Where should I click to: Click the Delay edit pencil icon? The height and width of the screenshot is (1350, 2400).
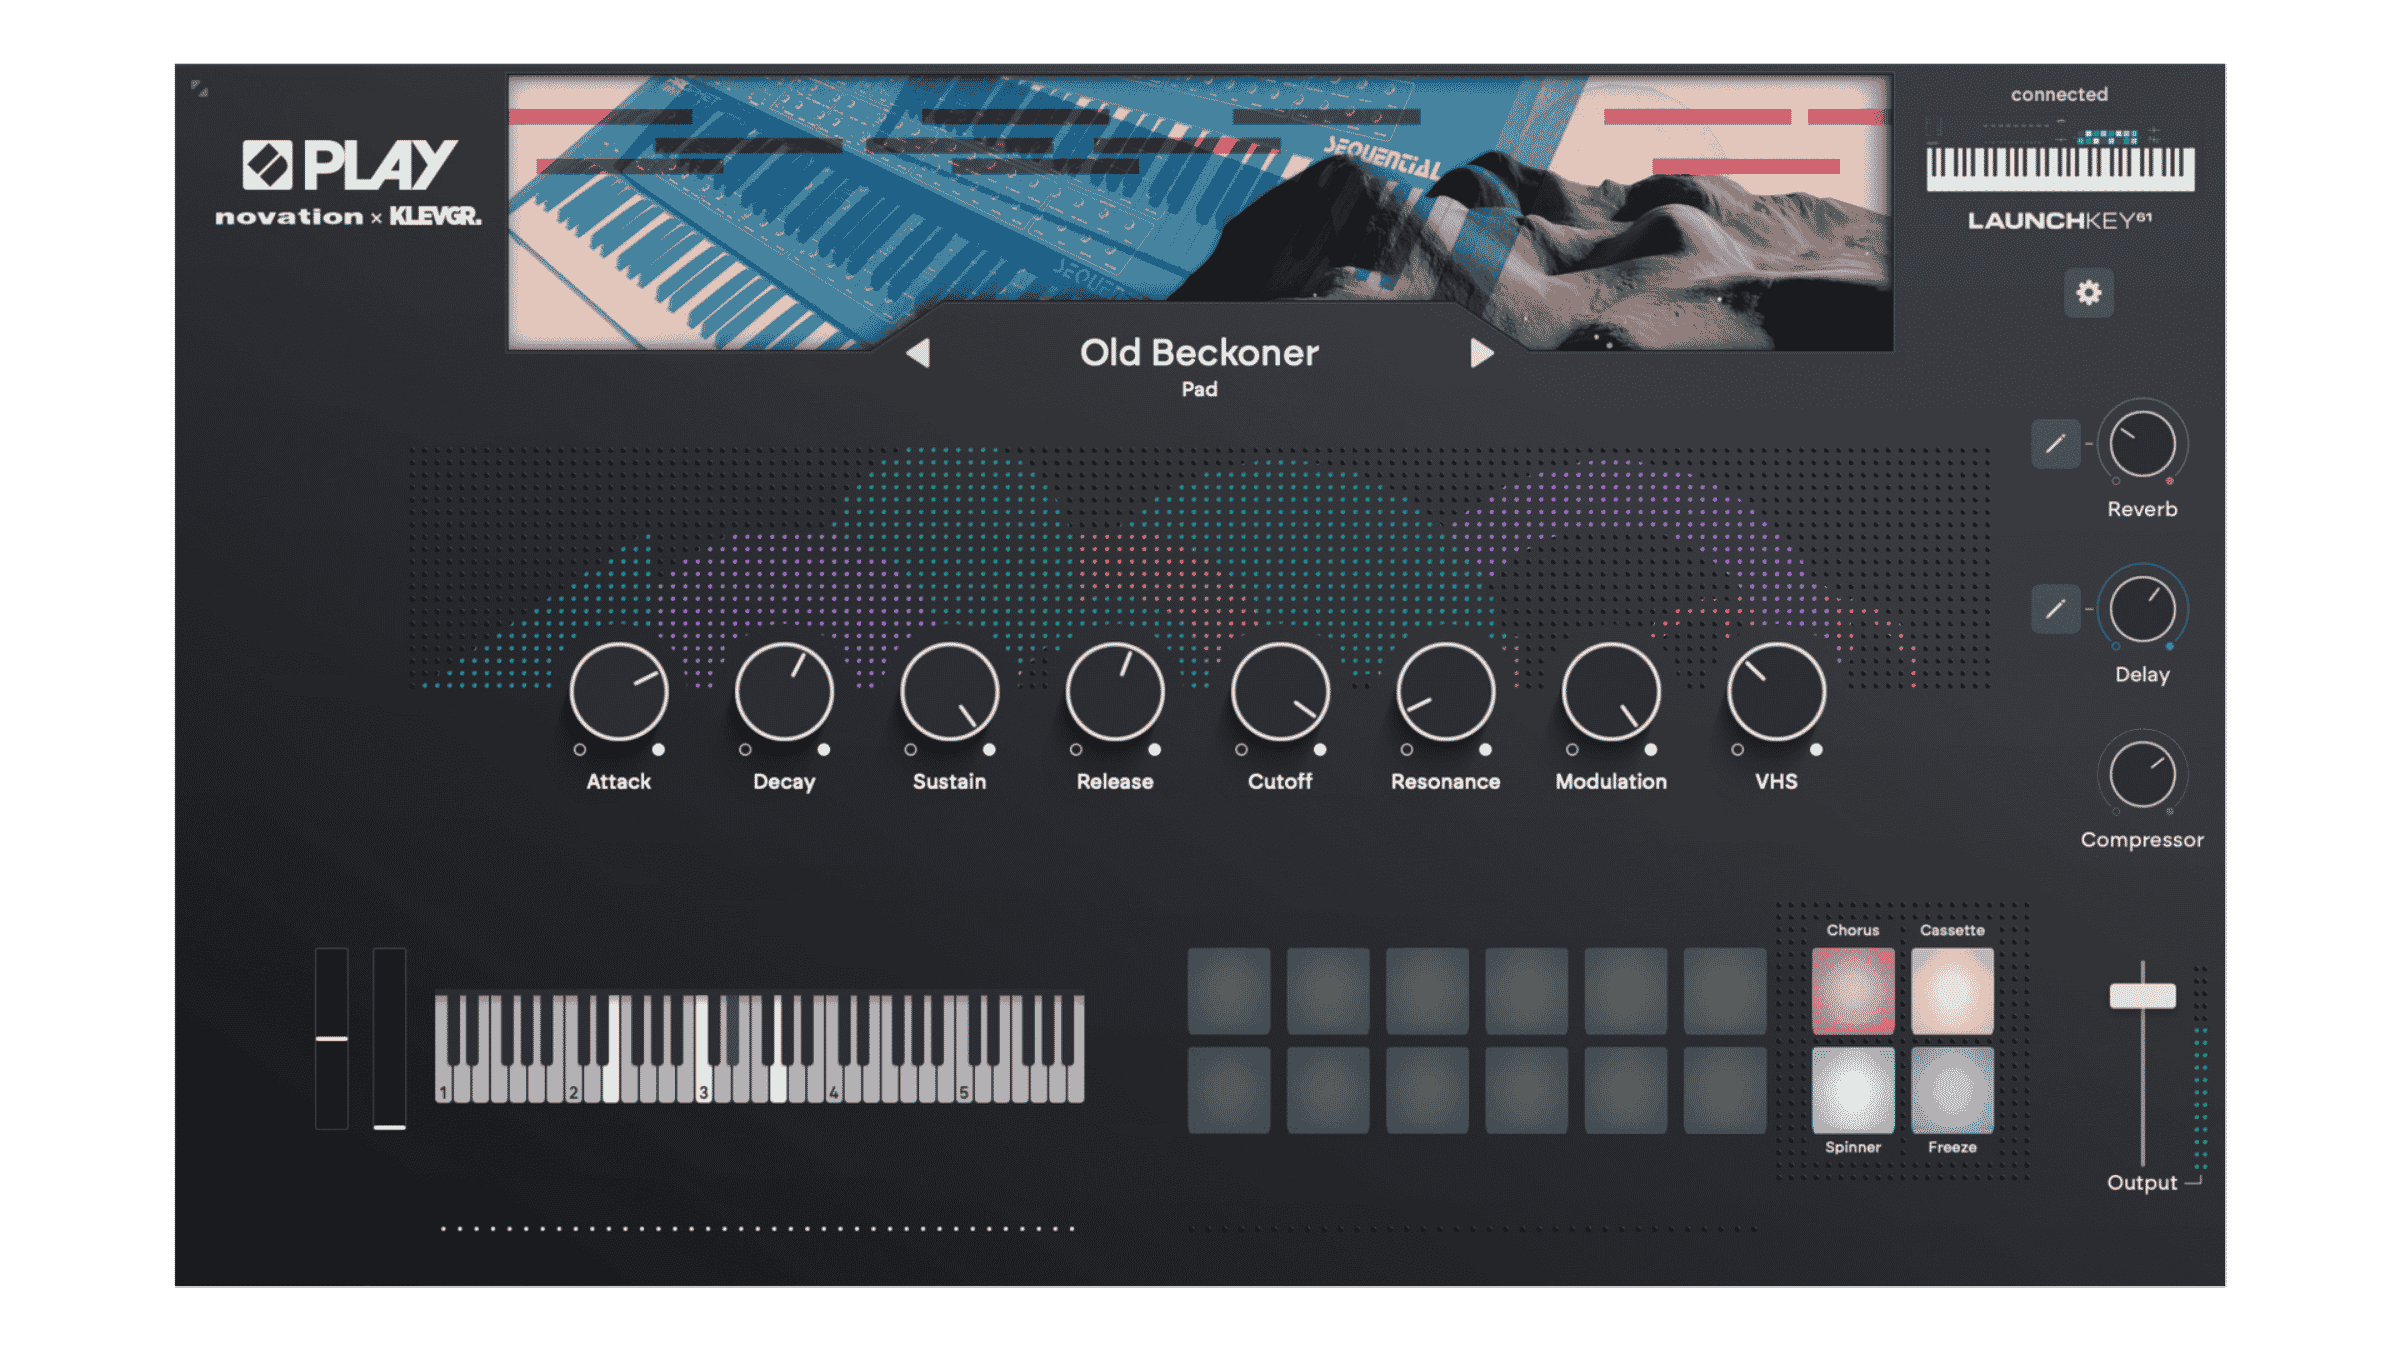2055,609
